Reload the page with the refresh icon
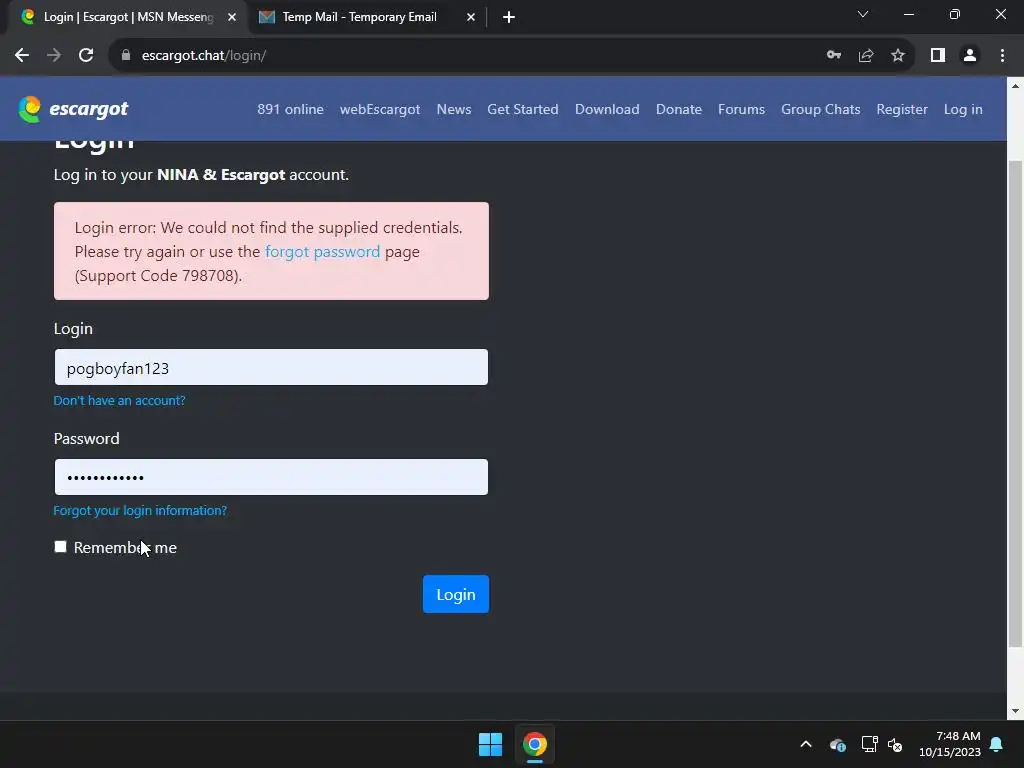1024x768 pixels. [86, 56]
